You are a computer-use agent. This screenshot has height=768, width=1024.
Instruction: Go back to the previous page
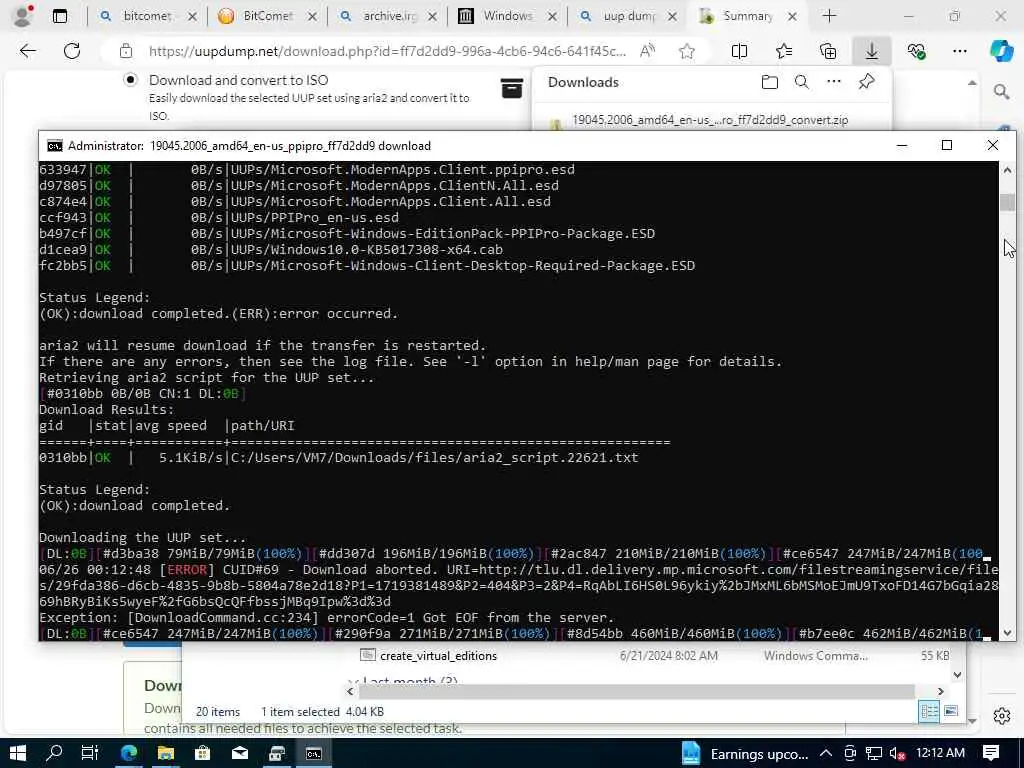coord(27,51)
